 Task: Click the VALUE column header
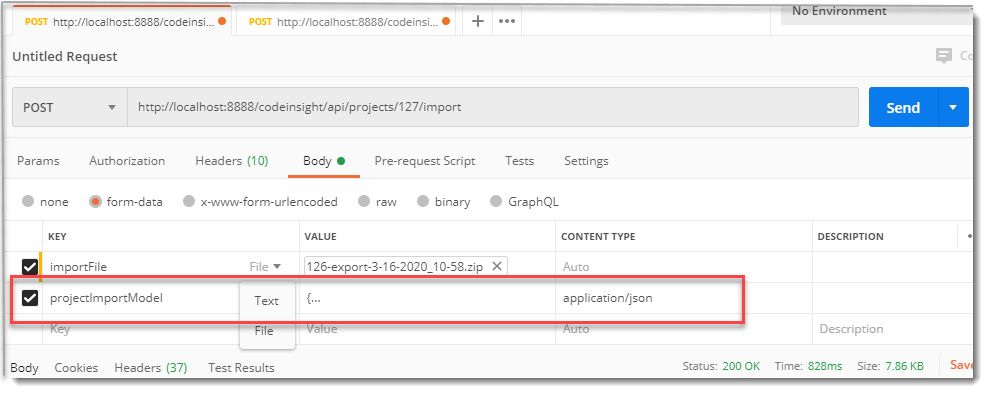pyautogui.click(x=320, y=237)
